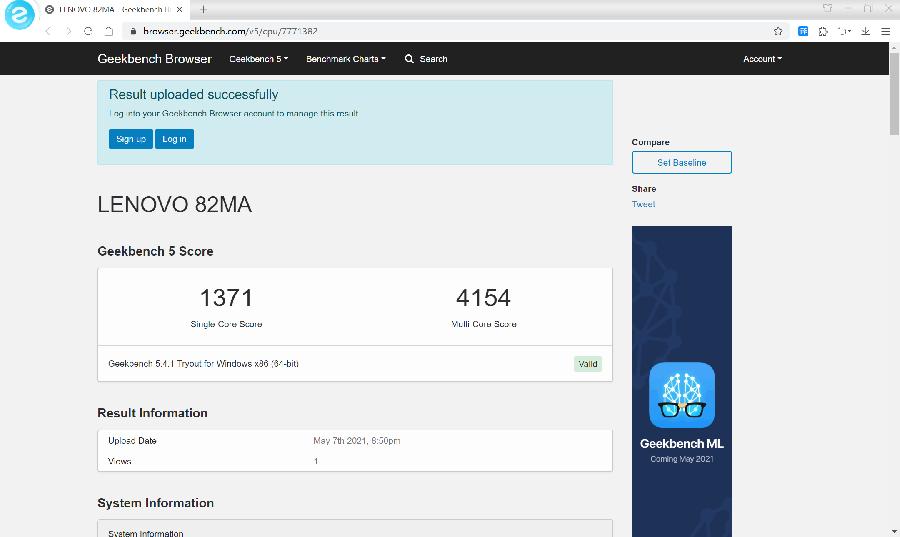This screenshot has height=537, width=900.
Task: Click the blue translate extension icon
Action: point(803,31)
